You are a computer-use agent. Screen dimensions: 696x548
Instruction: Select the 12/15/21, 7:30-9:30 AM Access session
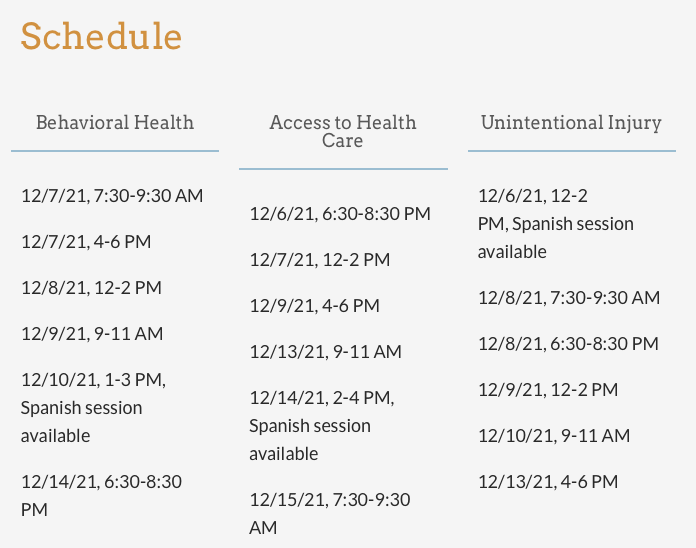329,513
